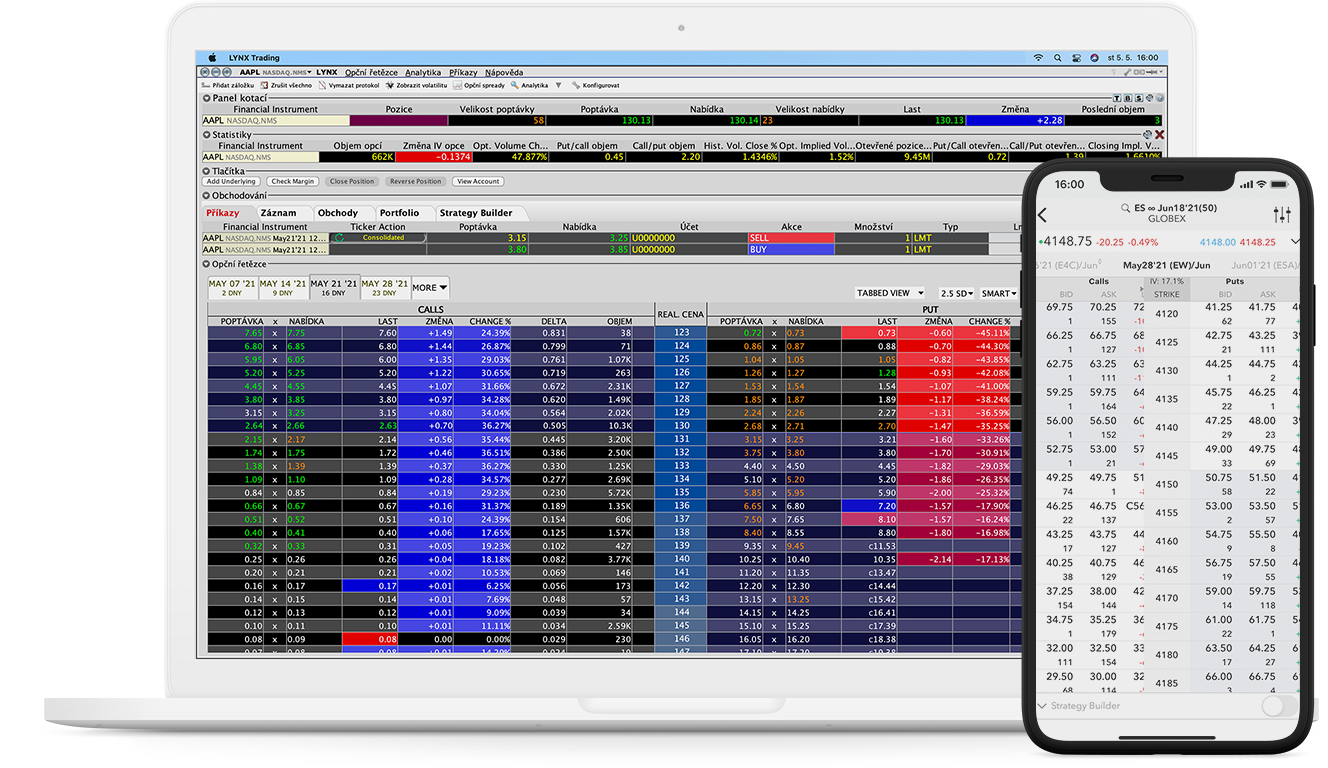The image size is (1328, 768).
Task: Collapse the Panel kotací section
Action: [x=207, y=98]
